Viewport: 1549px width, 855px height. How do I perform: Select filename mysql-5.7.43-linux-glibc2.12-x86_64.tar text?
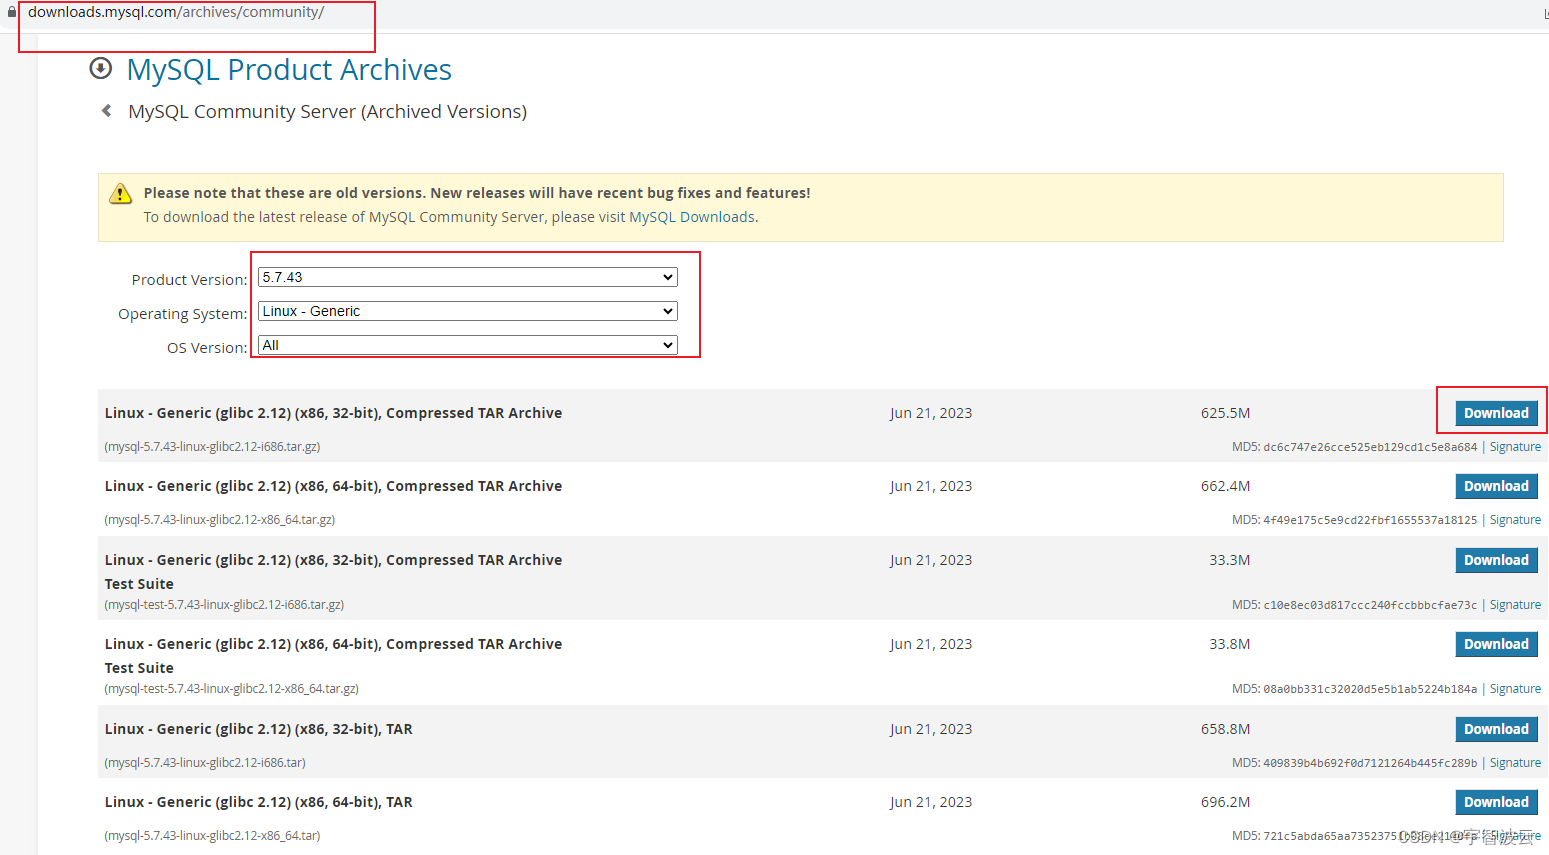pos(212,836)
